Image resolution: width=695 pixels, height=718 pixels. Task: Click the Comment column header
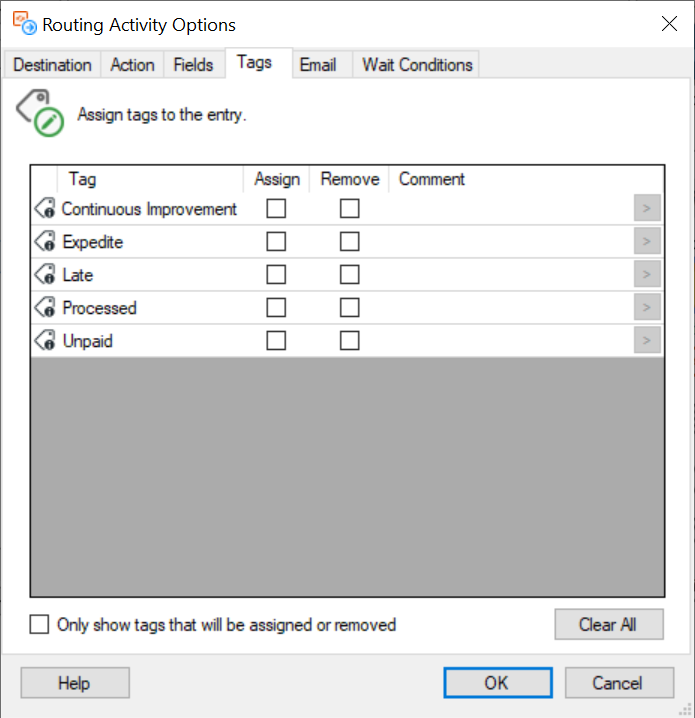[x=432, y=179]
